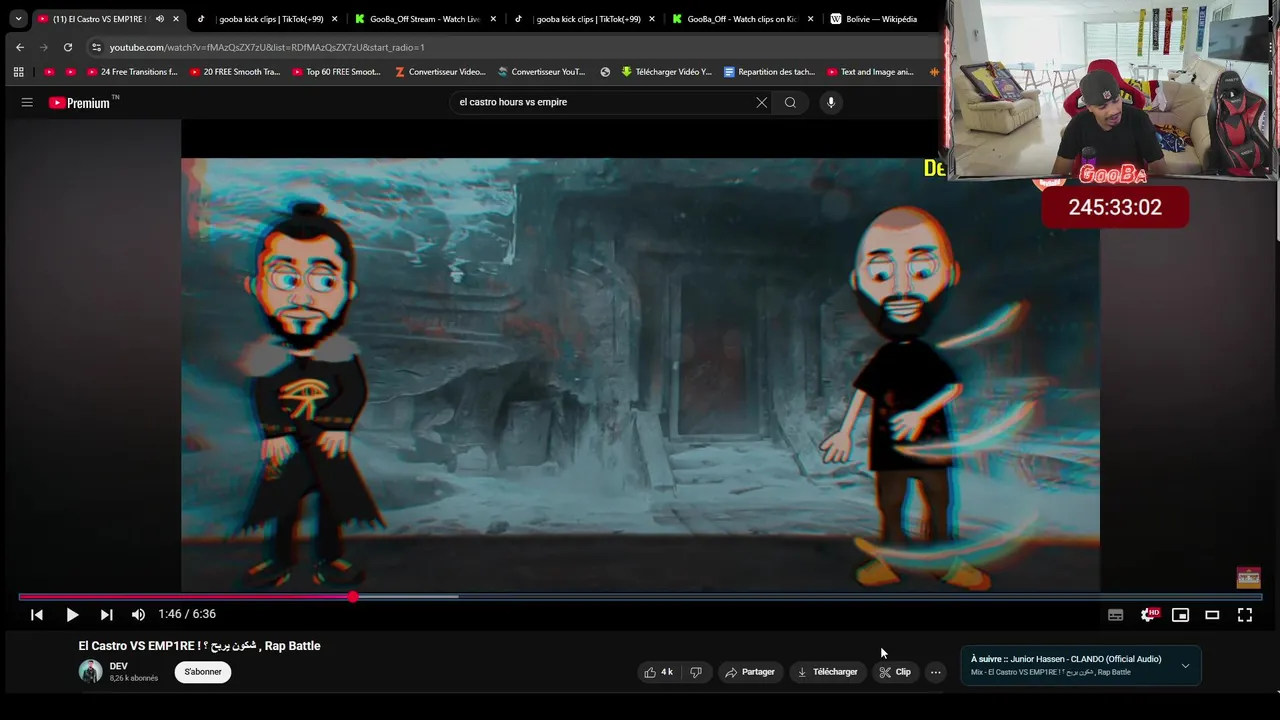Open the Top 60 FREE Smoot... bookmark

pos(336,72)
